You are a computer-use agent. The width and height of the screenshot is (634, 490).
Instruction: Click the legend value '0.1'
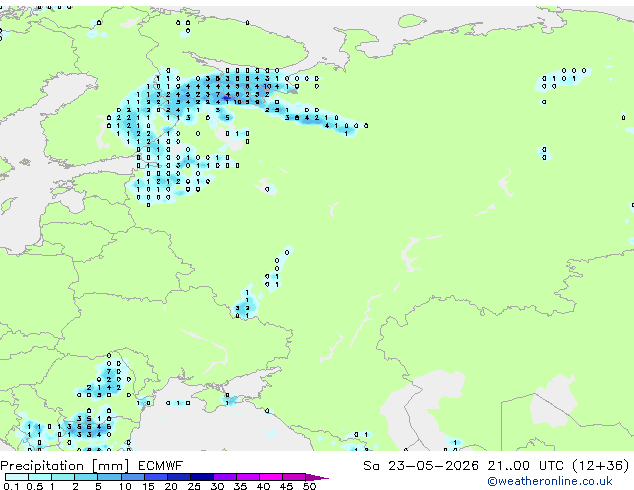click(x=11, y=486)
